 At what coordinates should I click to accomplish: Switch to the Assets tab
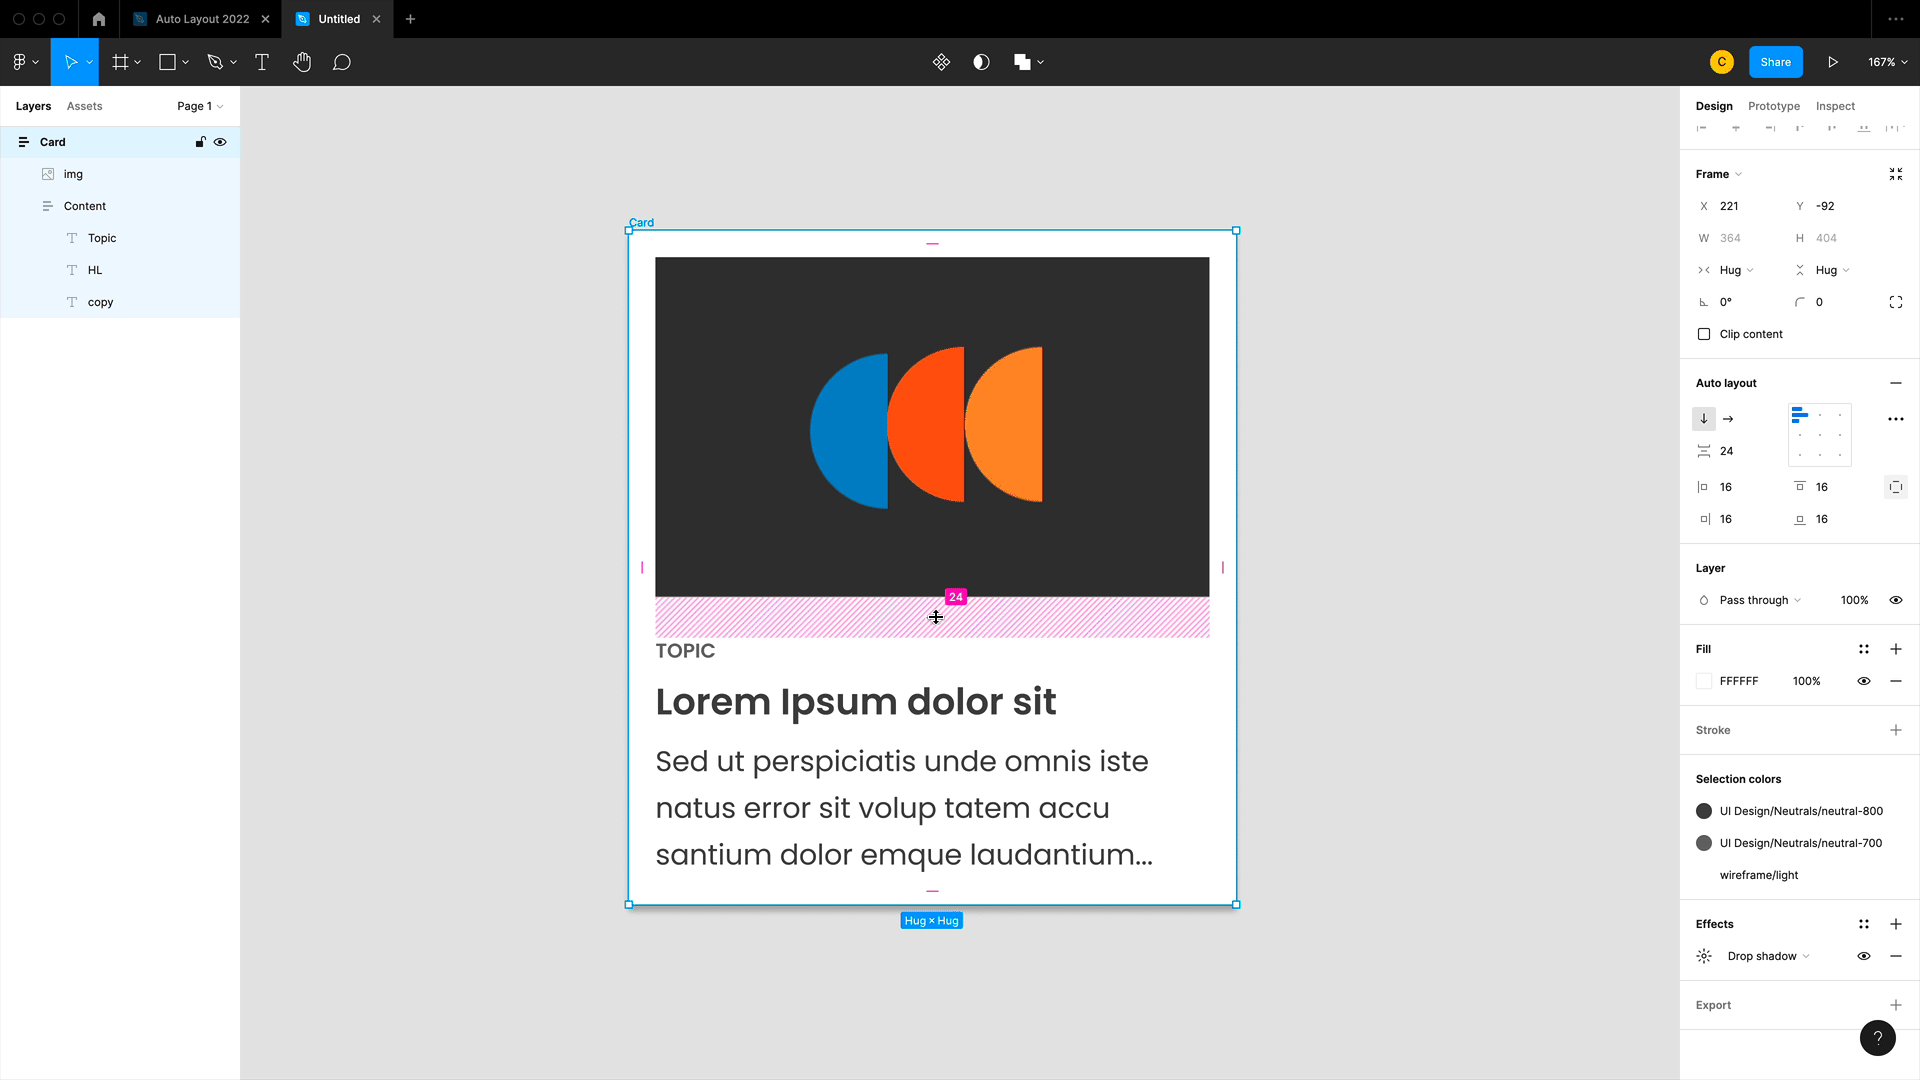click(84, 106)
